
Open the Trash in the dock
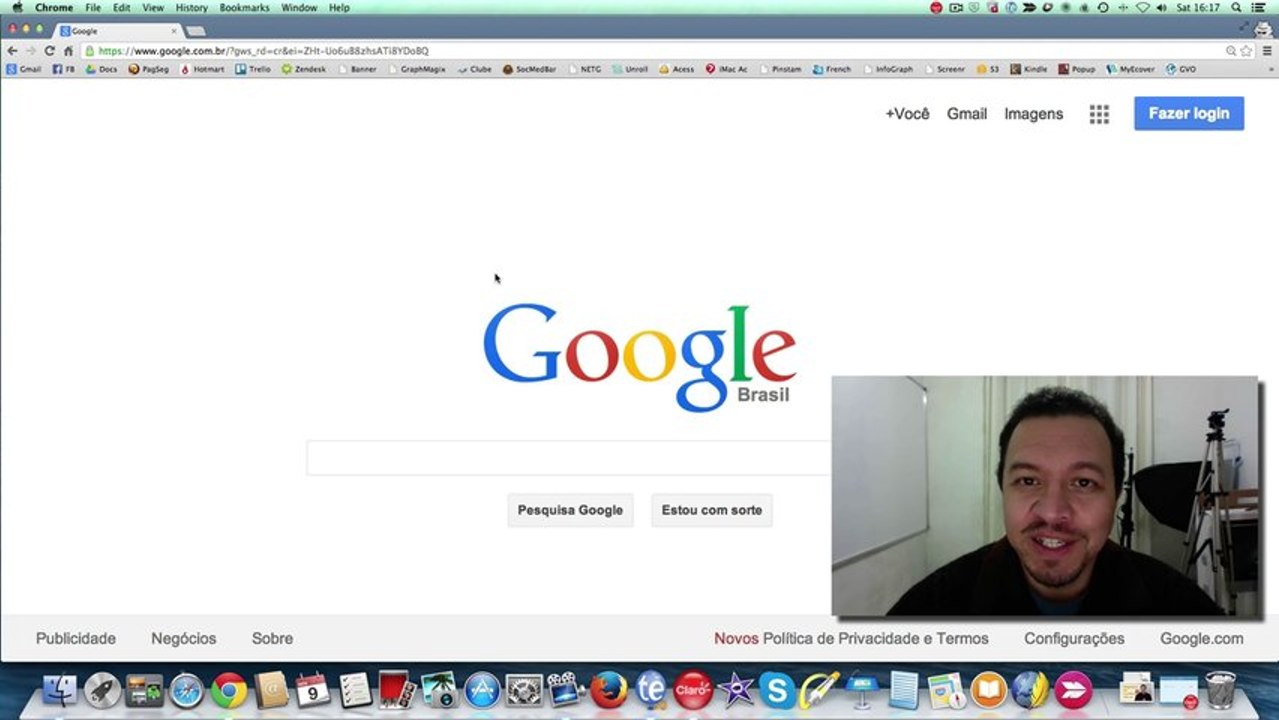1220,690
